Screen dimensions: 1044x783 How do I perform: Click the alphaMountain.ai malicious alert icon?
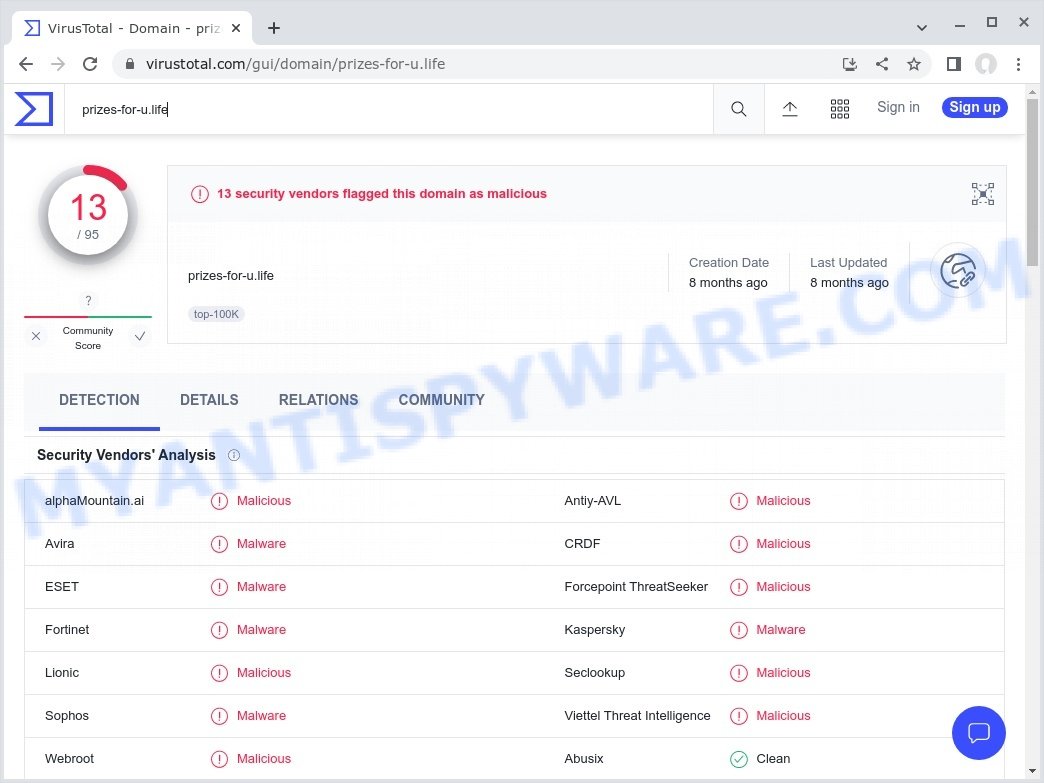(x=219, y=501)
